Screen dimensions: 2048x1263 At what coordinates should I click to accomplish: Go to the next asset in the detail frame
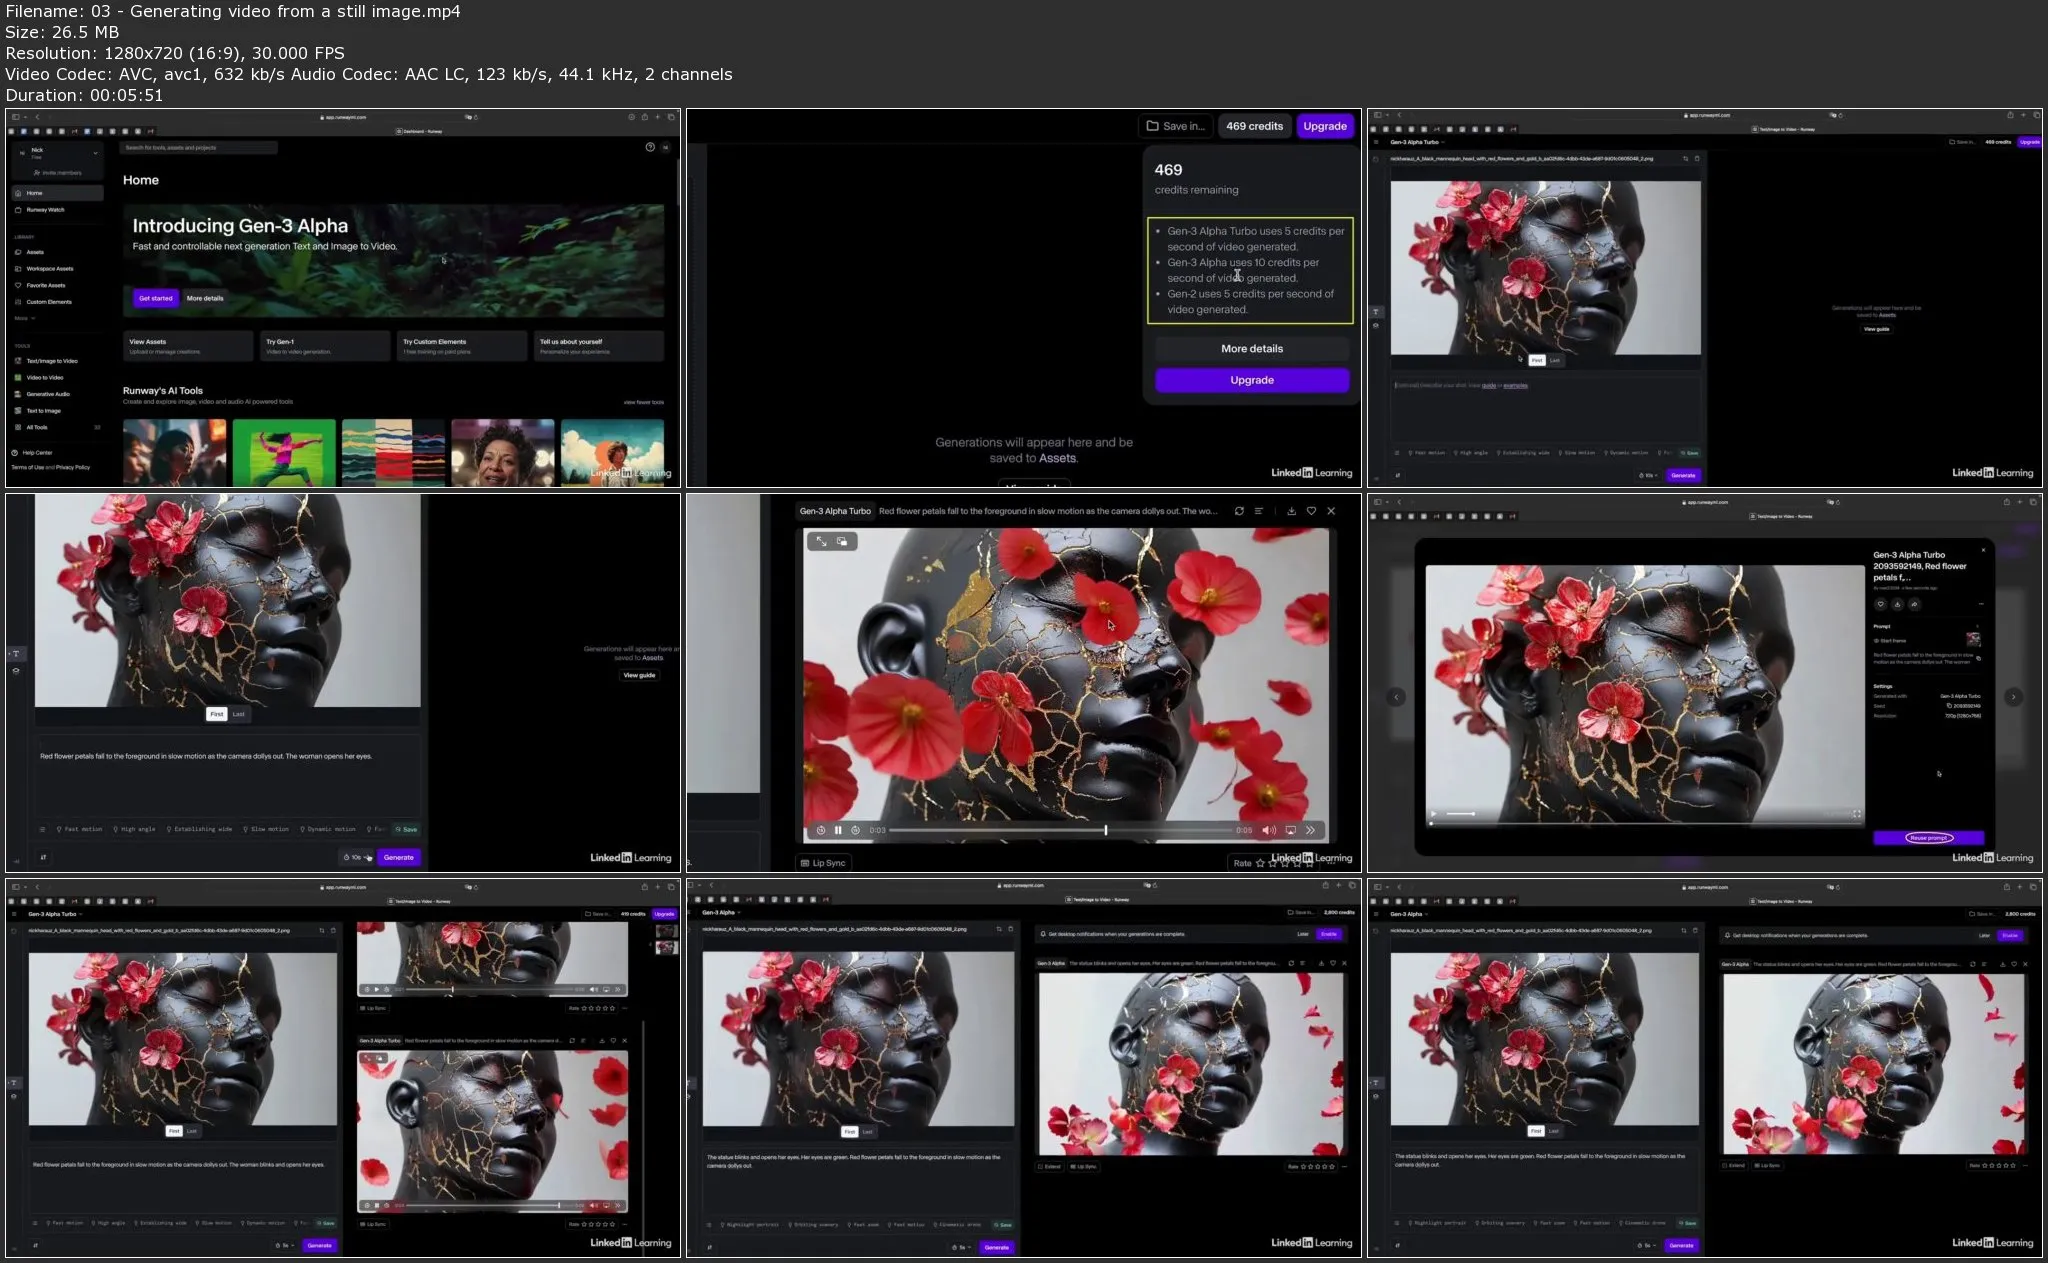pos(2013,697)
